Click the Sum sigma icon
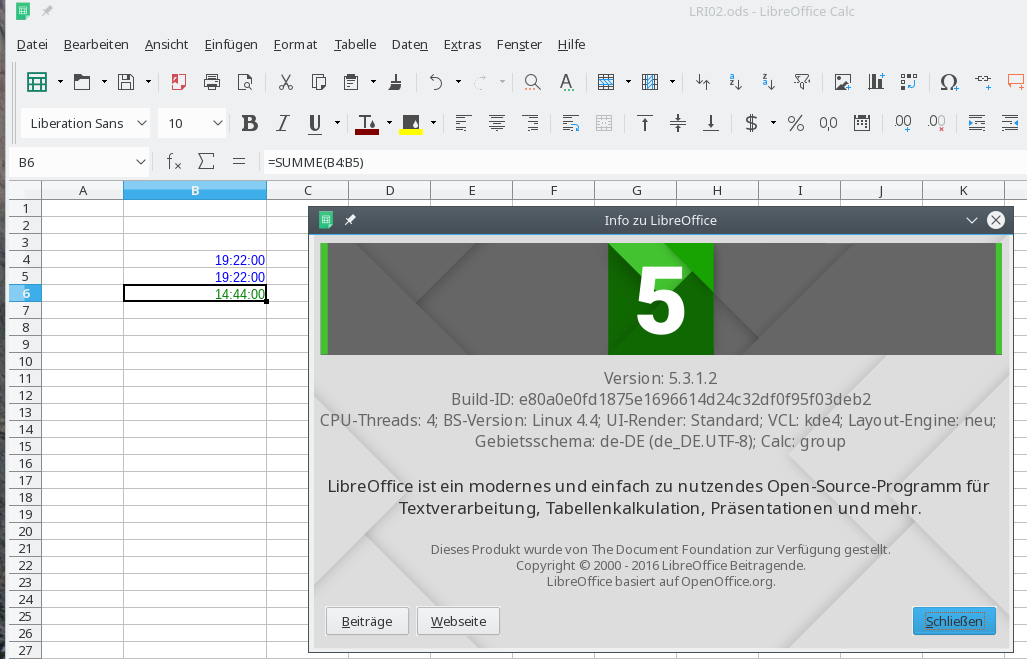This screenshot has width=1027, height=659. tap(206, 162)
